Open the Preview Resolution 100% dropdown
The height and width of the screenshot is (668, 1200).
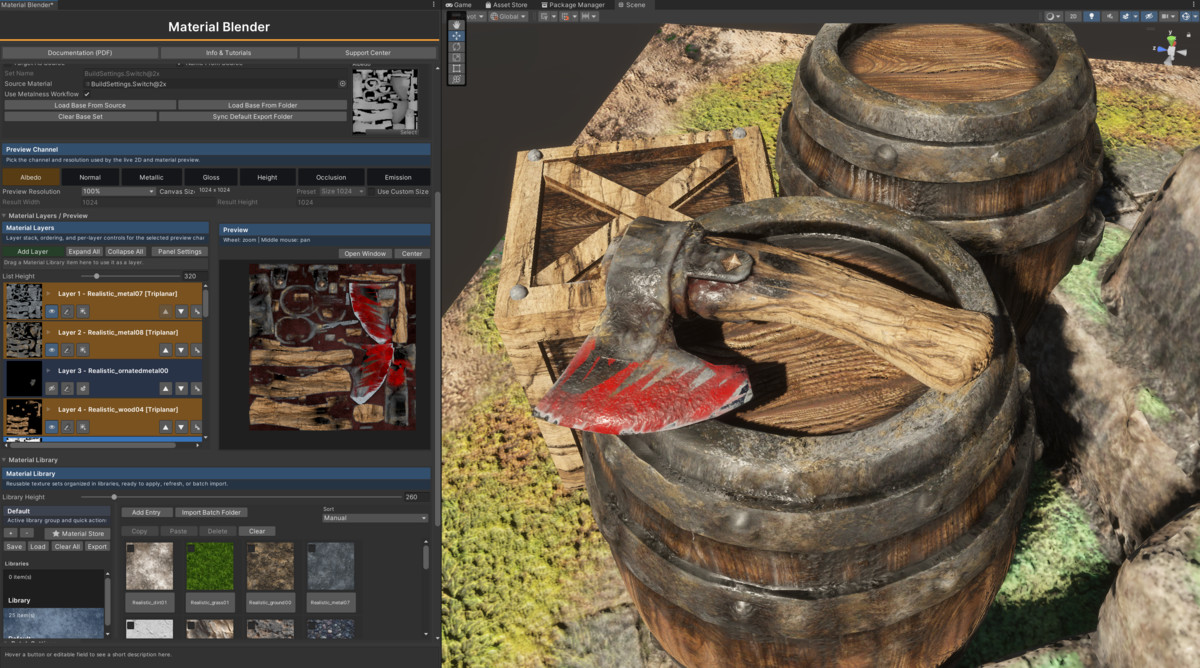(x=118, y=191)
